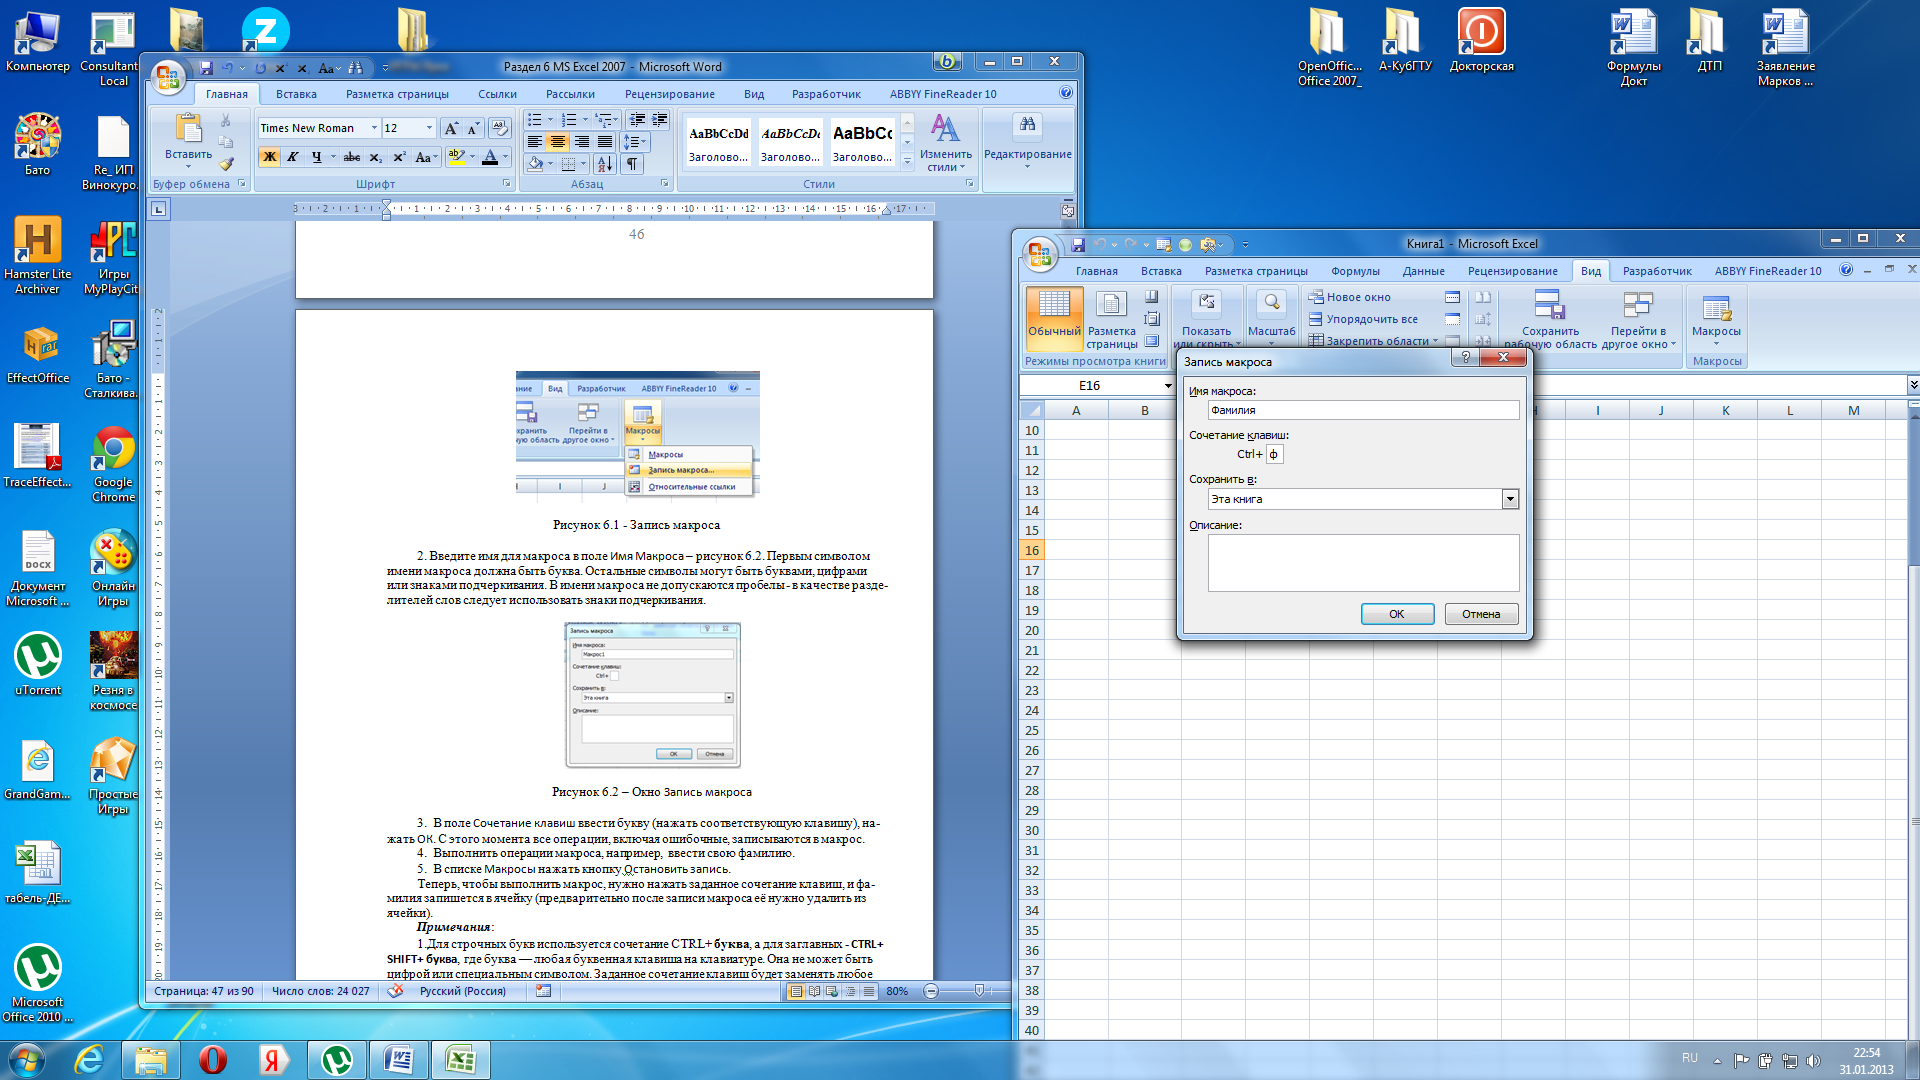
Task: Open the font size dropdown in Word
Action: pyautogui.click(x=430, y=128)
